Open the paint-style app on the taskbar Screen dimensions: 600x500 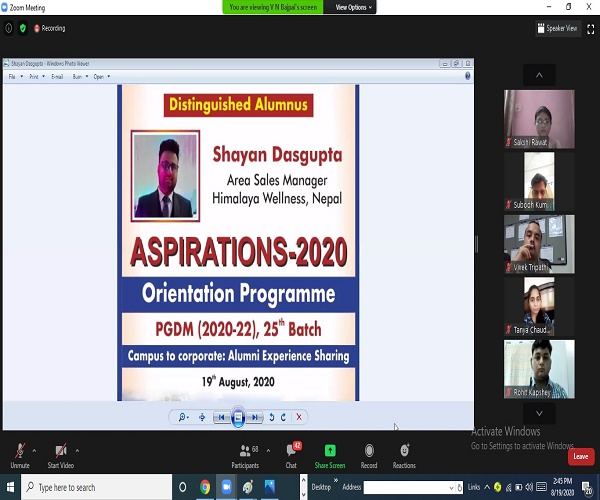[248, 487]
